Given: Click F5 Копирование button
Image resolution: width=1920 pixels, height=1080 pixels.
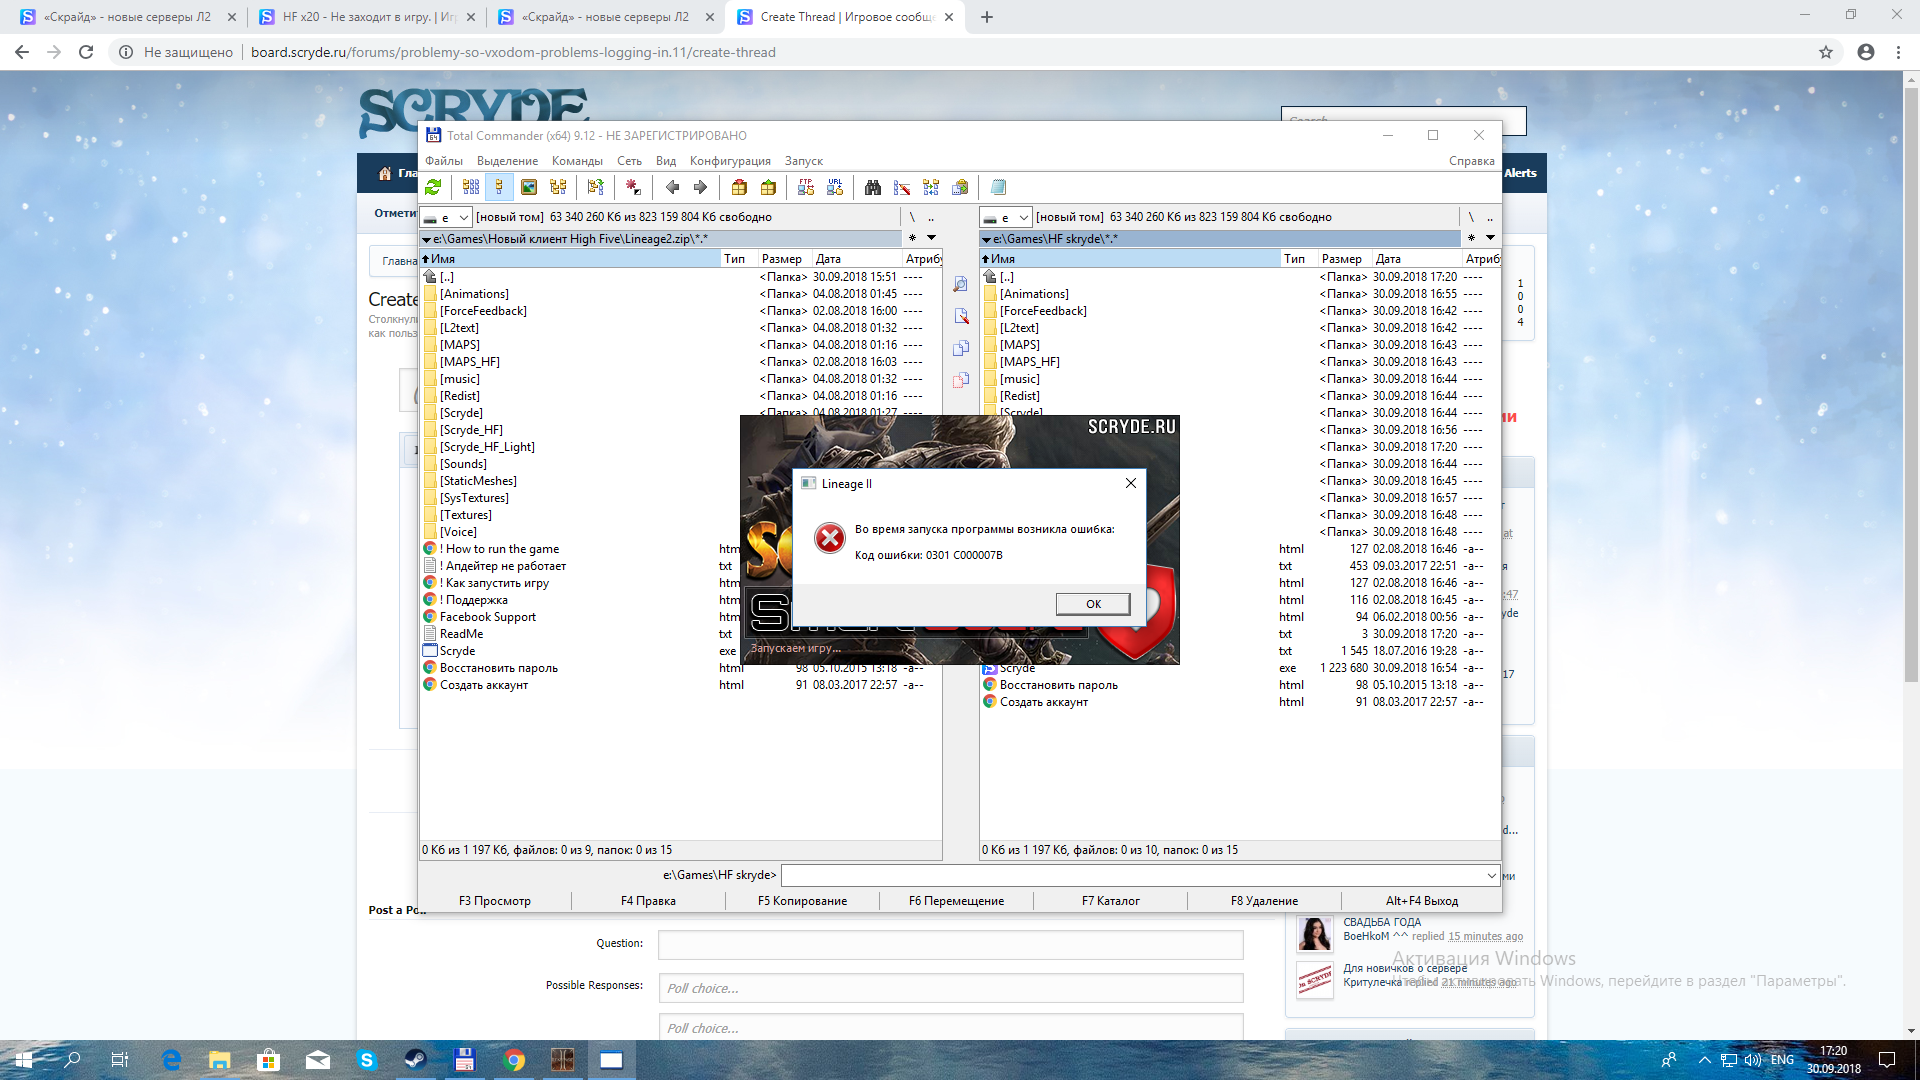Looking at the screenshot, I should [x=802, y=901].
